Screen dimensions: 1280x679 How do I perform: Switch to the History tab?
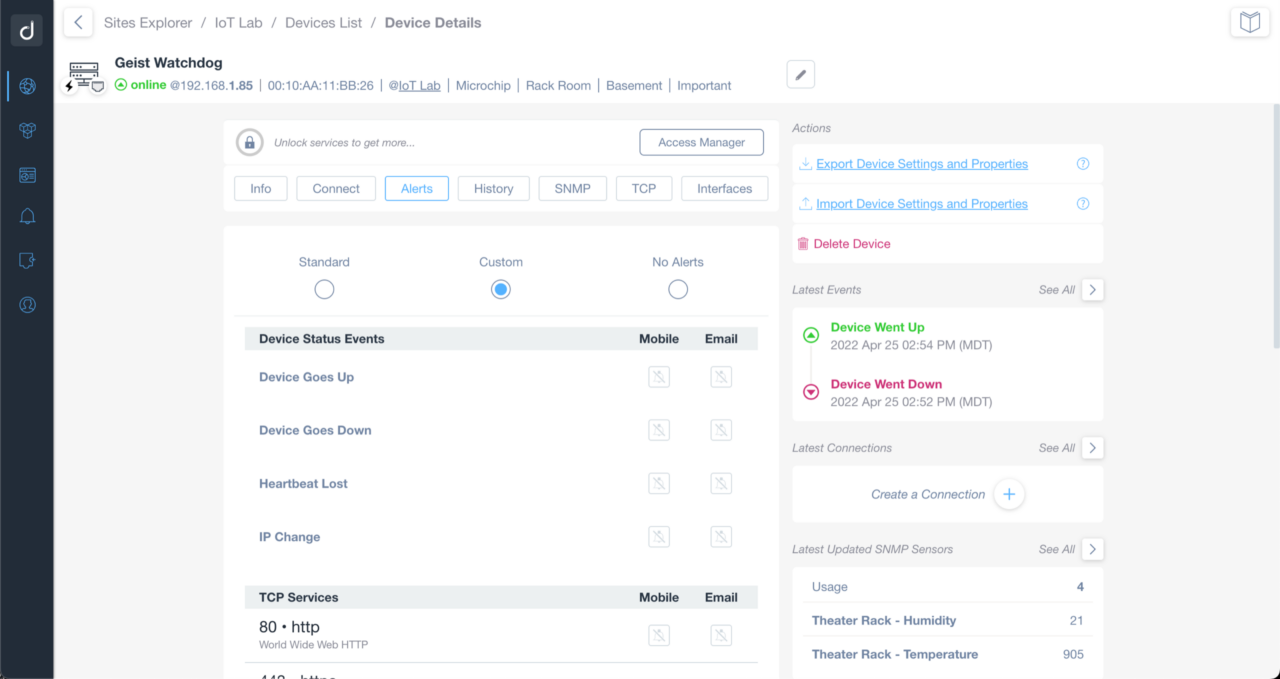coord(493,188)
